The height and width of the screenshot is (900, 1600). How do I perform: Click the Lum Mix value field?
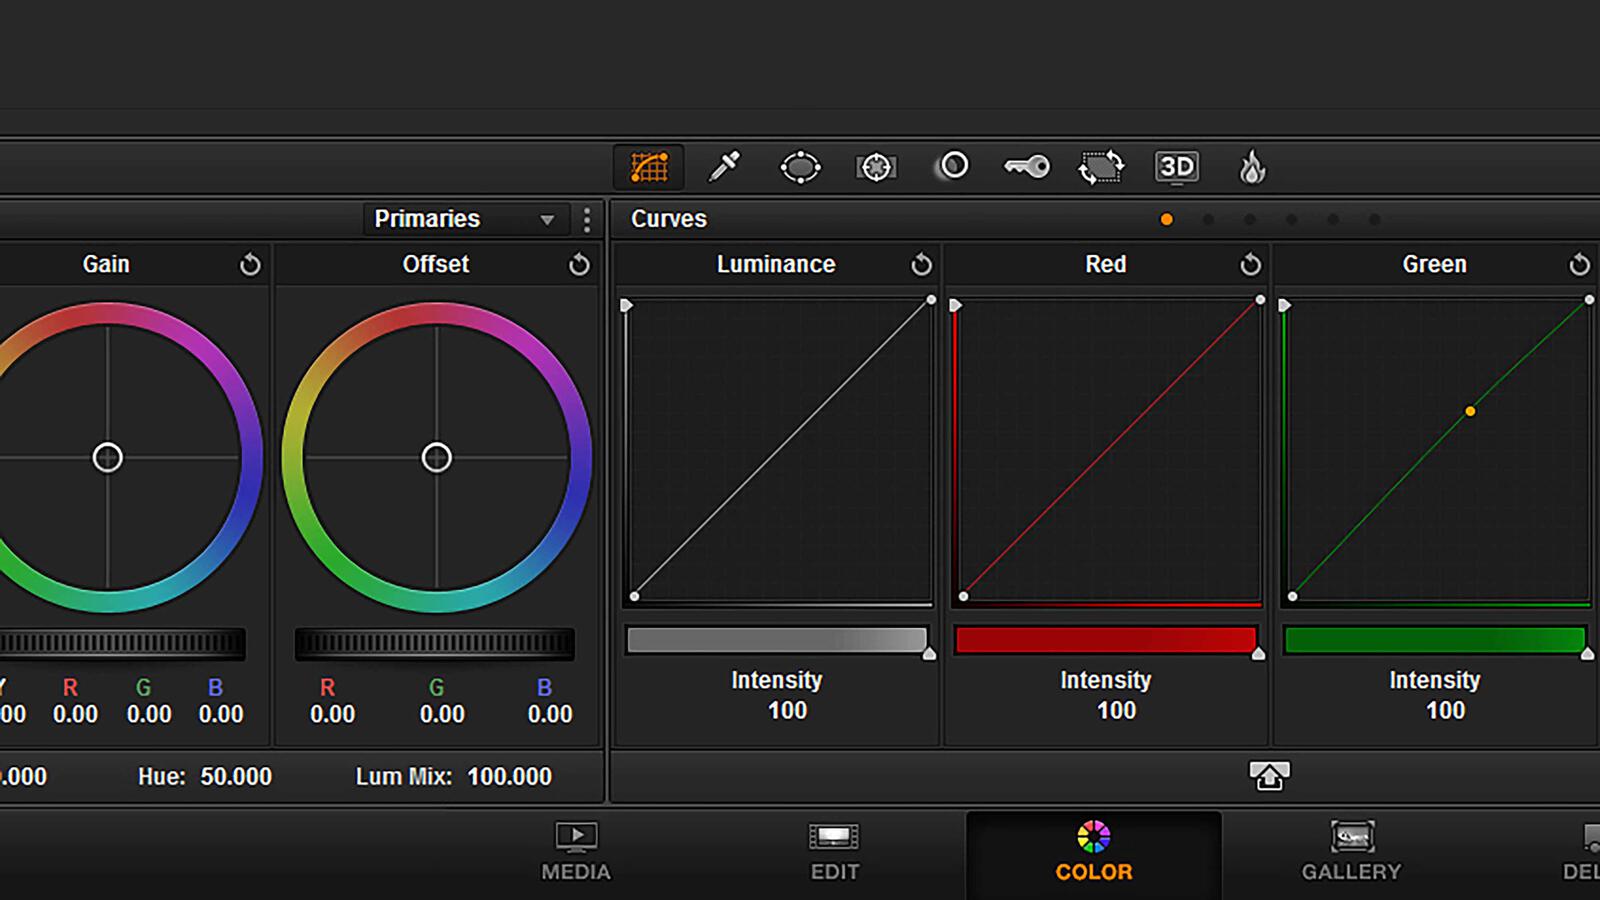[x=509, y=777]
